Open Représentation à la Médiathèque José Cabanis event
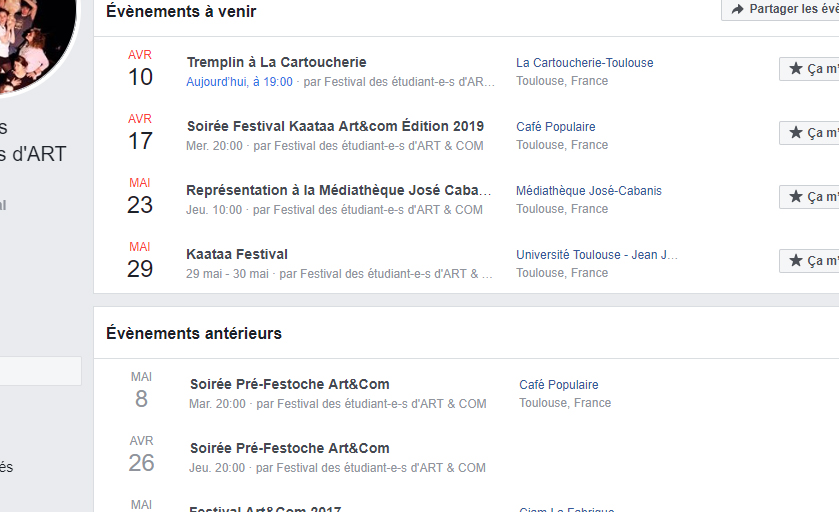 pyautogui.click(x=338, y=190)
